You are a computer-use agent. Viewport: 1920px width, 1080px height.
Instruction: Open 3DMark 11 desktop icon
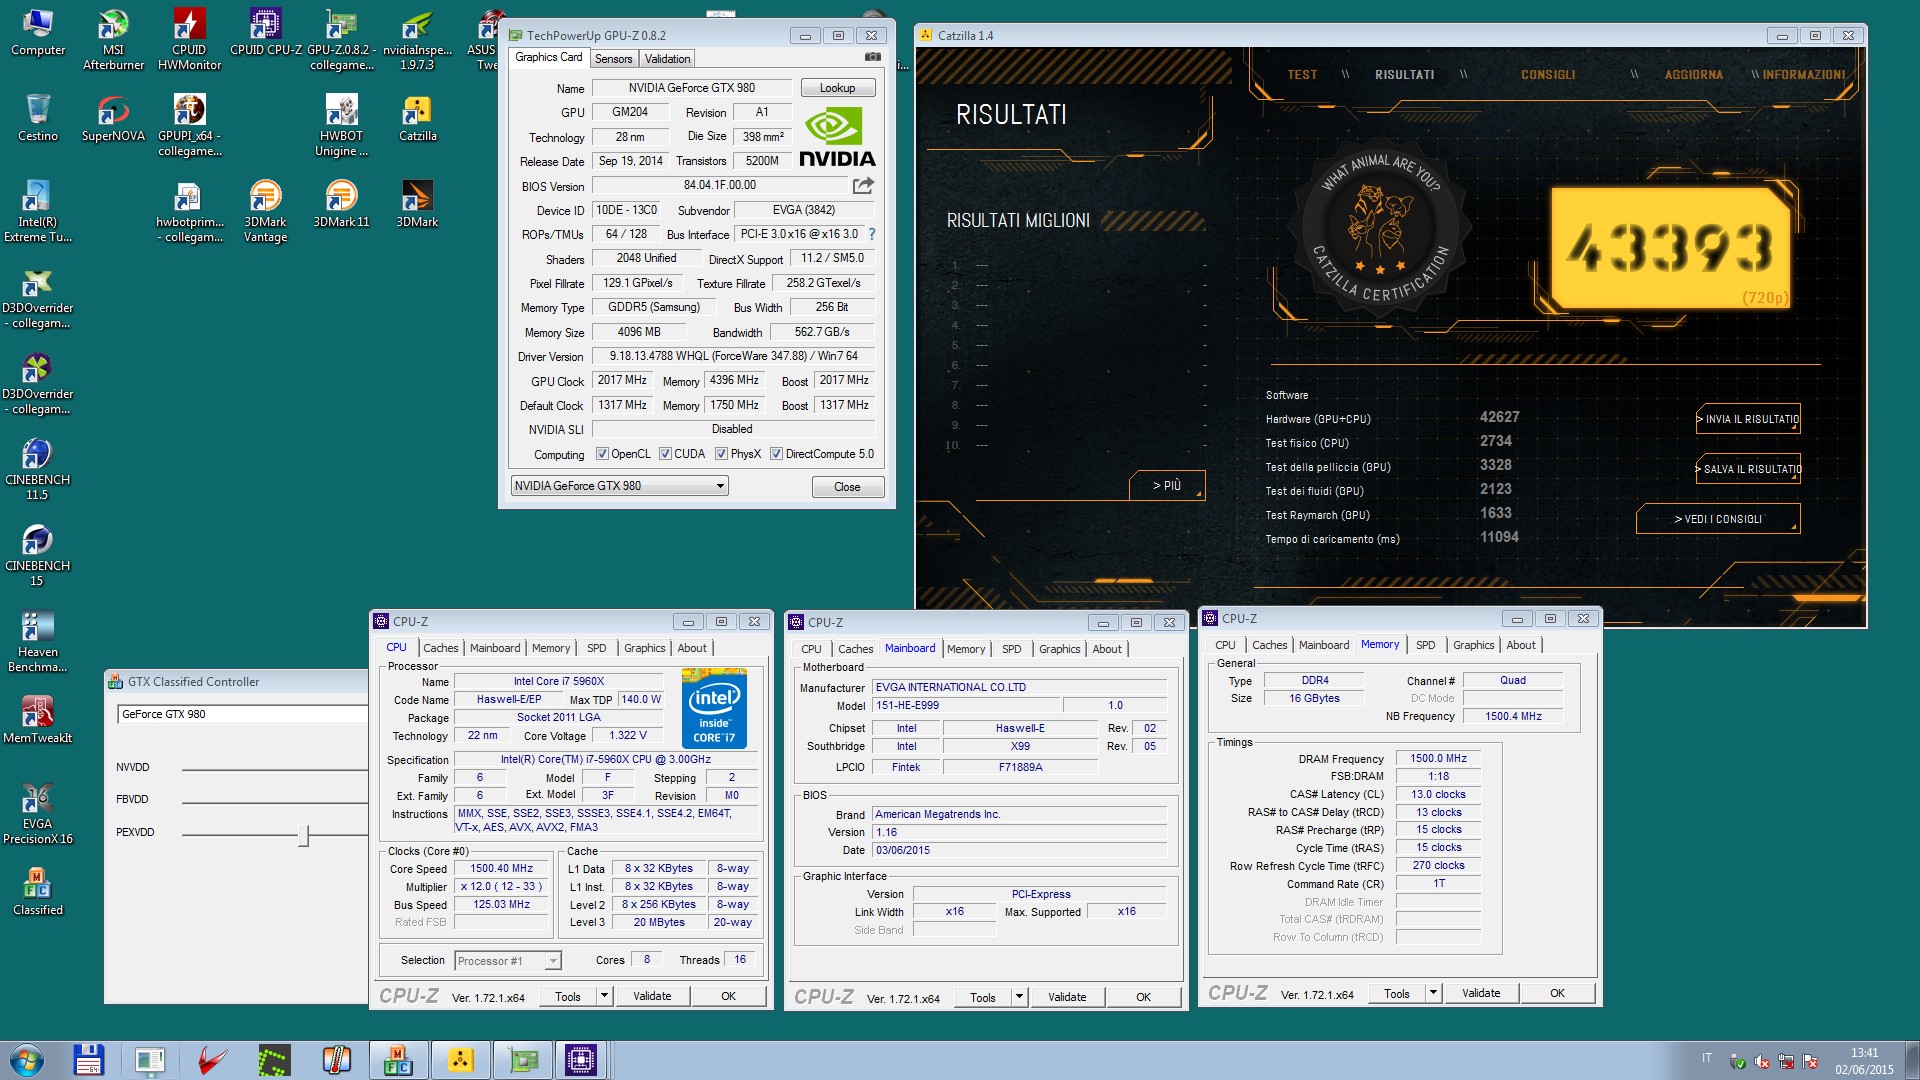[341, 204]
